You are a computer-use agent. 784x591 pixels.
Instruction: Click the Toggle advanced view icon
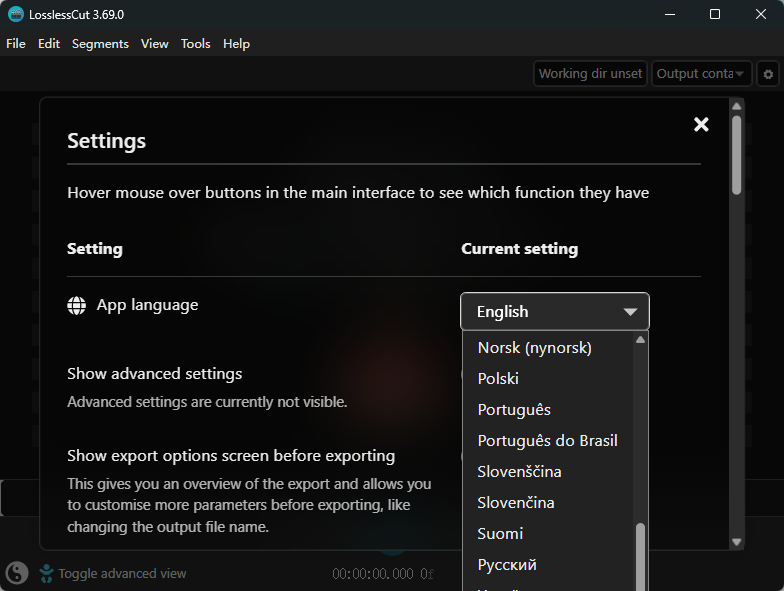(46, 574)
